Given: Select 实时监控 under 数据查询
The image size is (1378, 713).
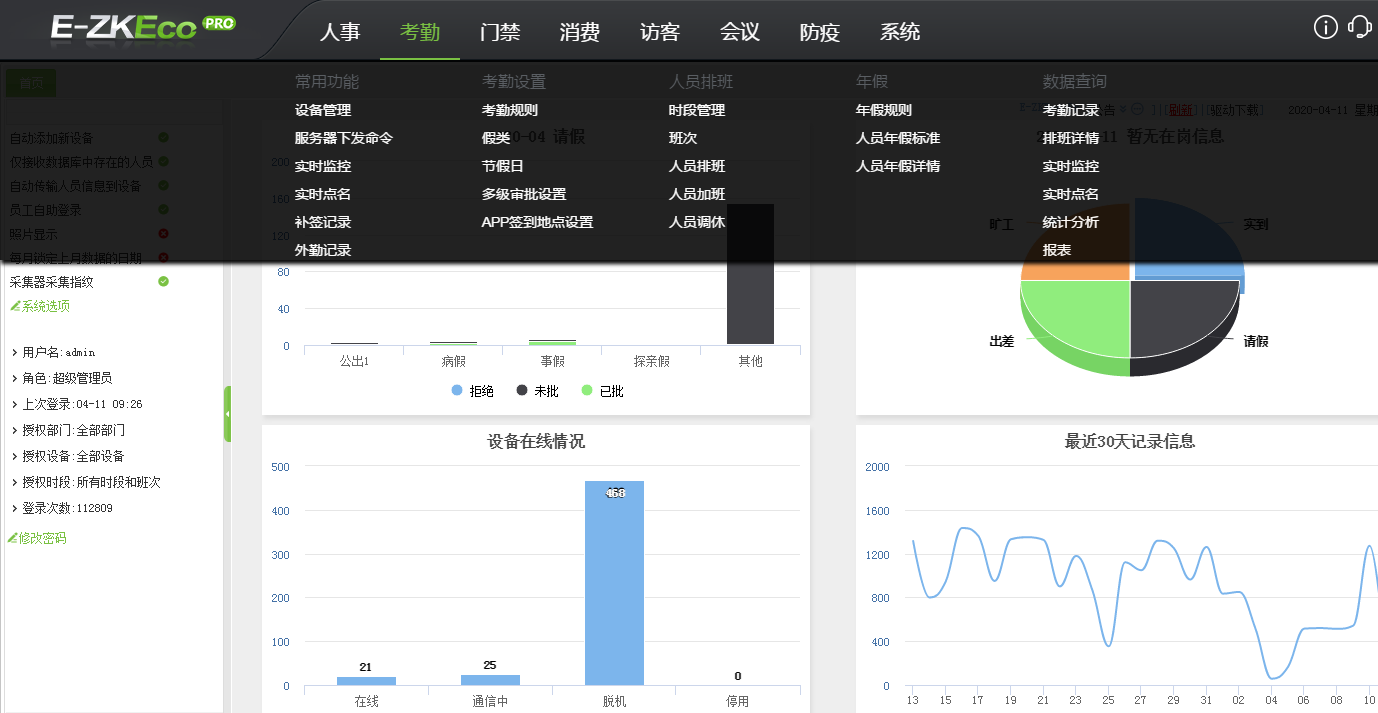Looking at the screenshot, I should point(1071,166).
